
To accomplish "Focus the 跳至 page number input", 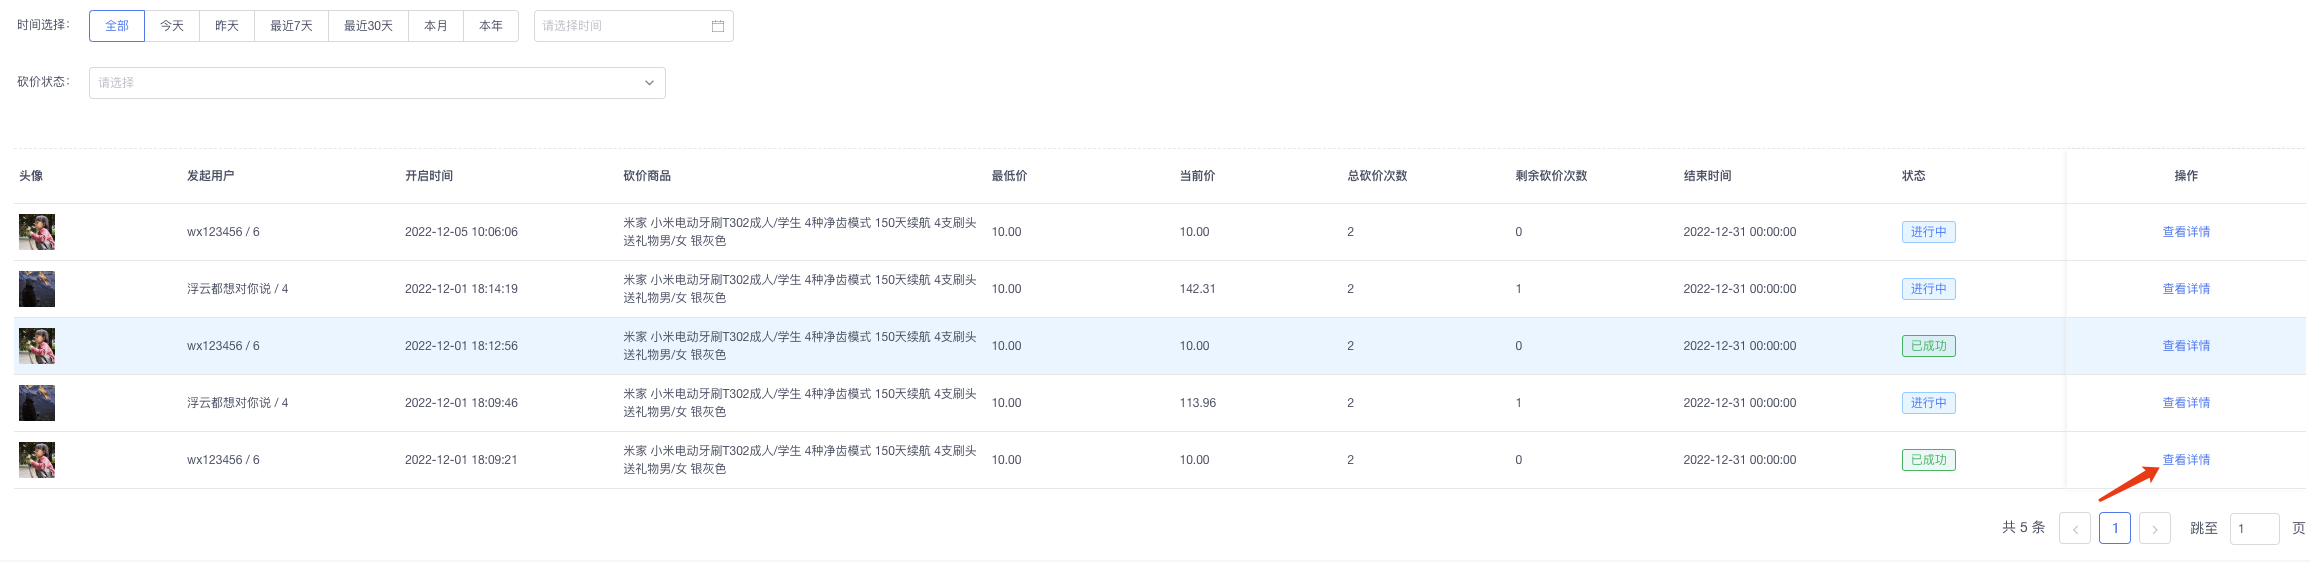I will coord(2254,528).
